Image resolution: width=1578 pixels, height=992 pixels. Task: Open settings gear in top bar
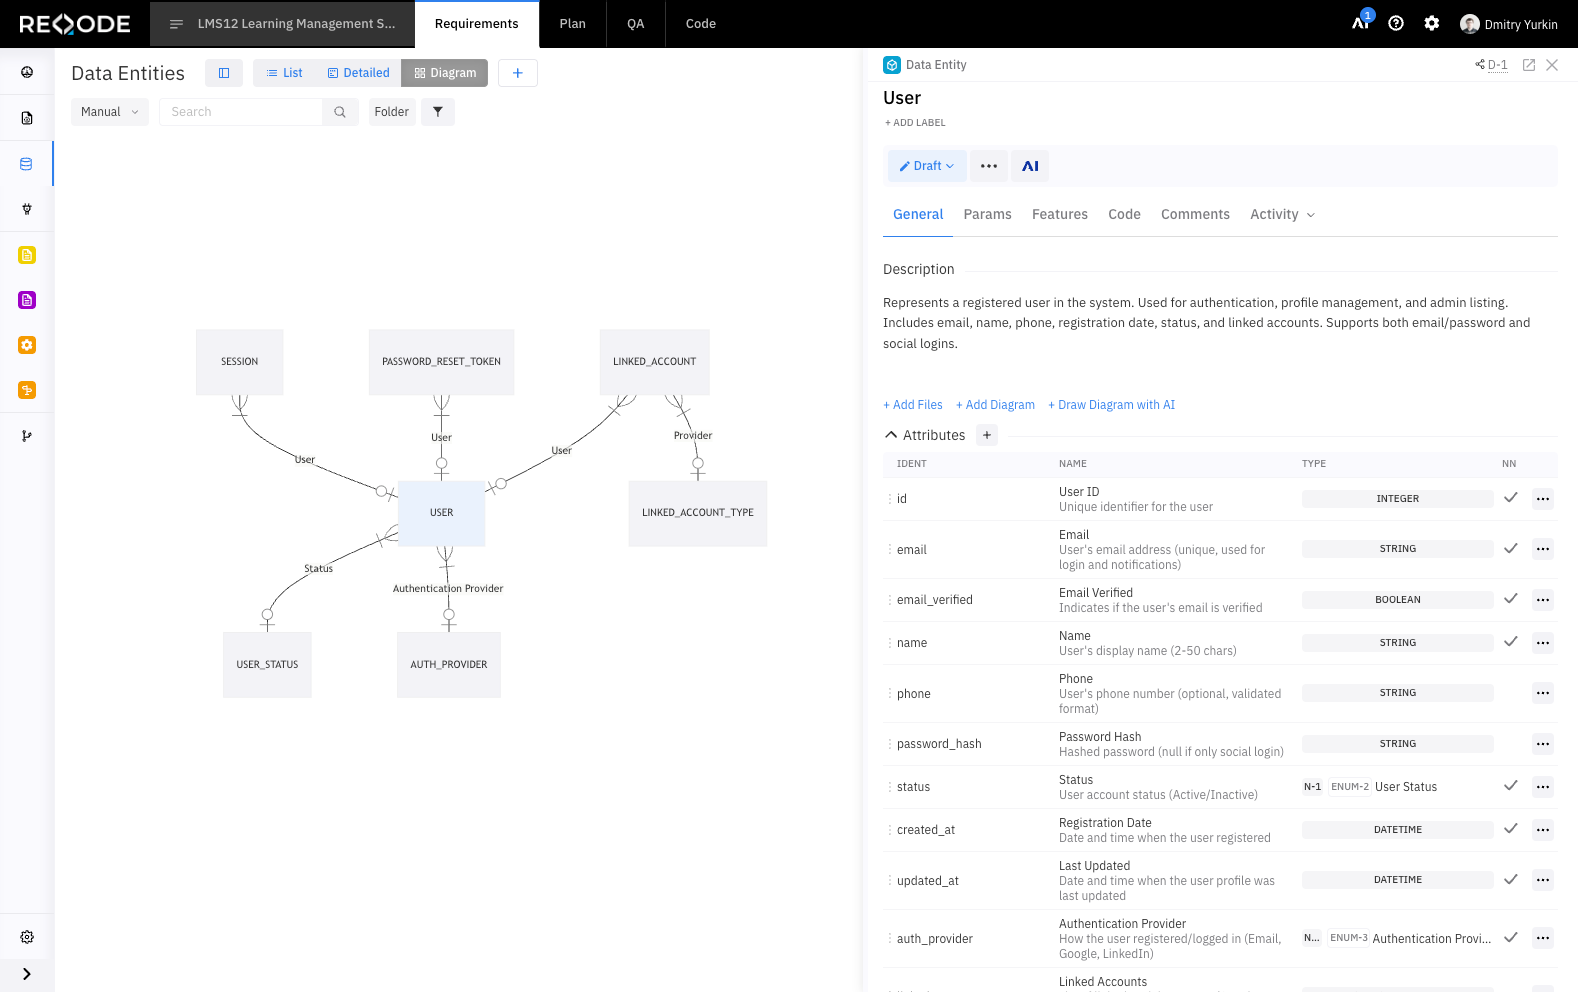pos(1432,23)
